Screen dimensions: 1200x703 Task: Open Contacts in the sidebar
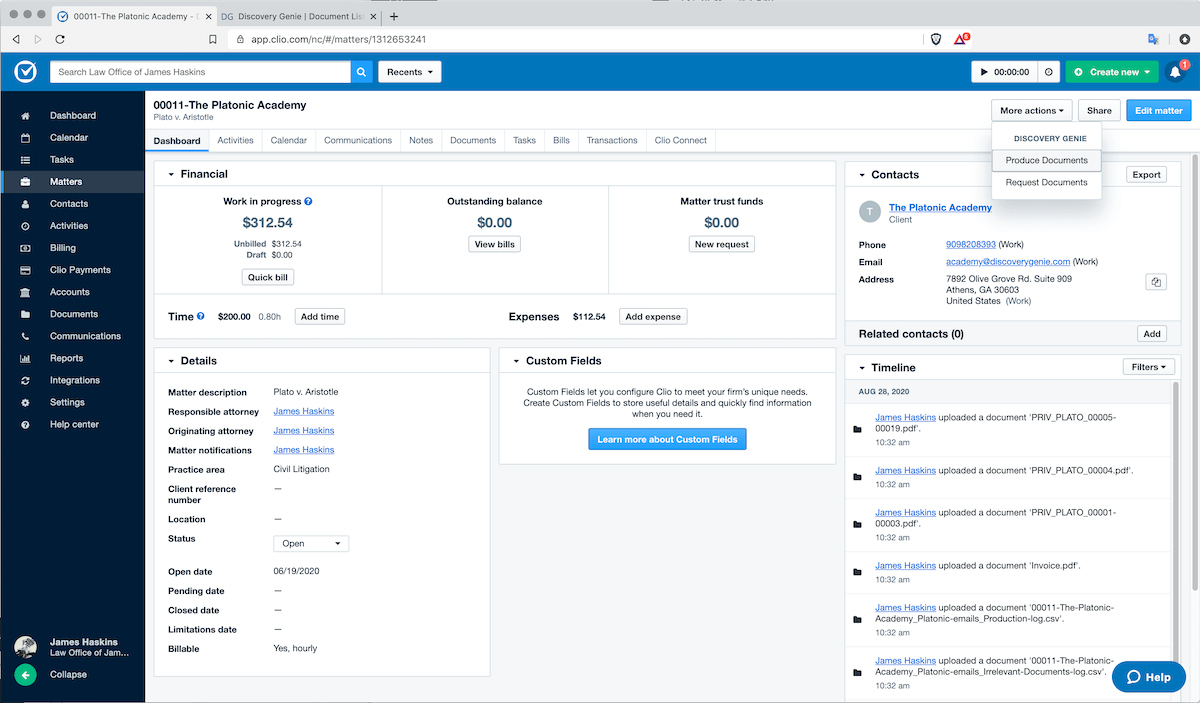72,204
